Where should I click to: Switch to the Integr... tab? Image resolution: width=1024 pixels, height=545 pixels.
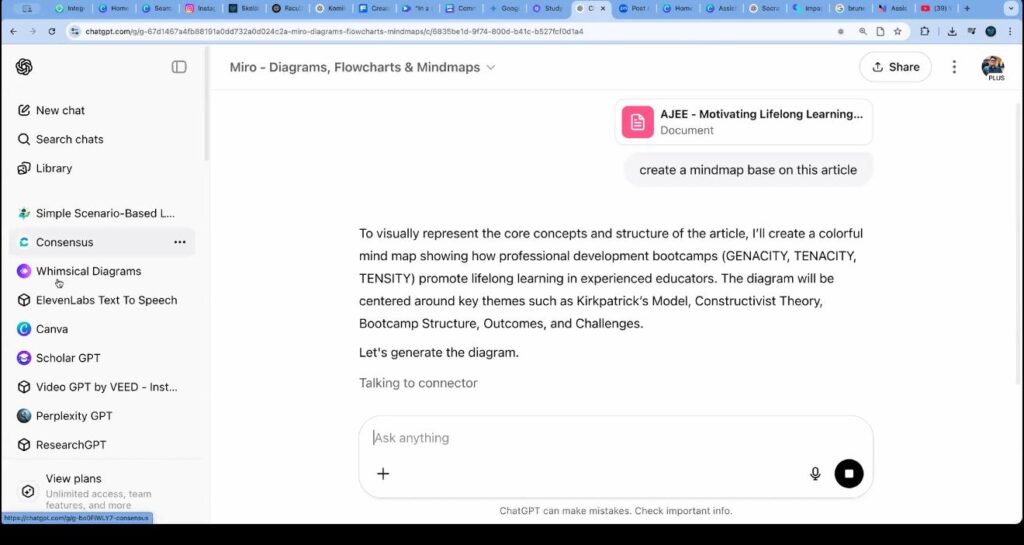coord(69,8)
